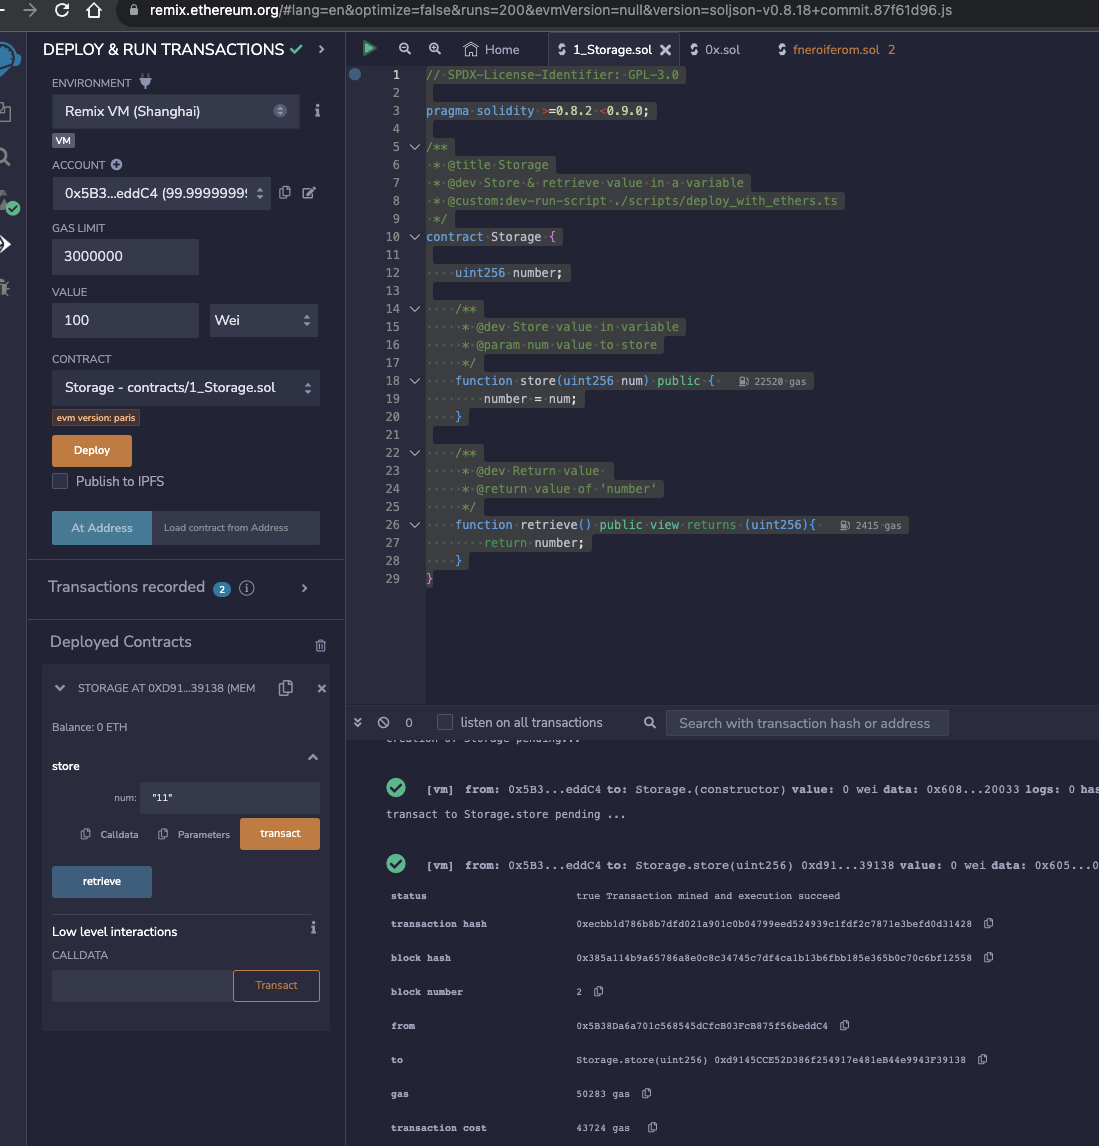The height and width of the screenshot is (1146, 1099).
Task: Click the plug icon next to Environment
Action: tap(145, 82)
